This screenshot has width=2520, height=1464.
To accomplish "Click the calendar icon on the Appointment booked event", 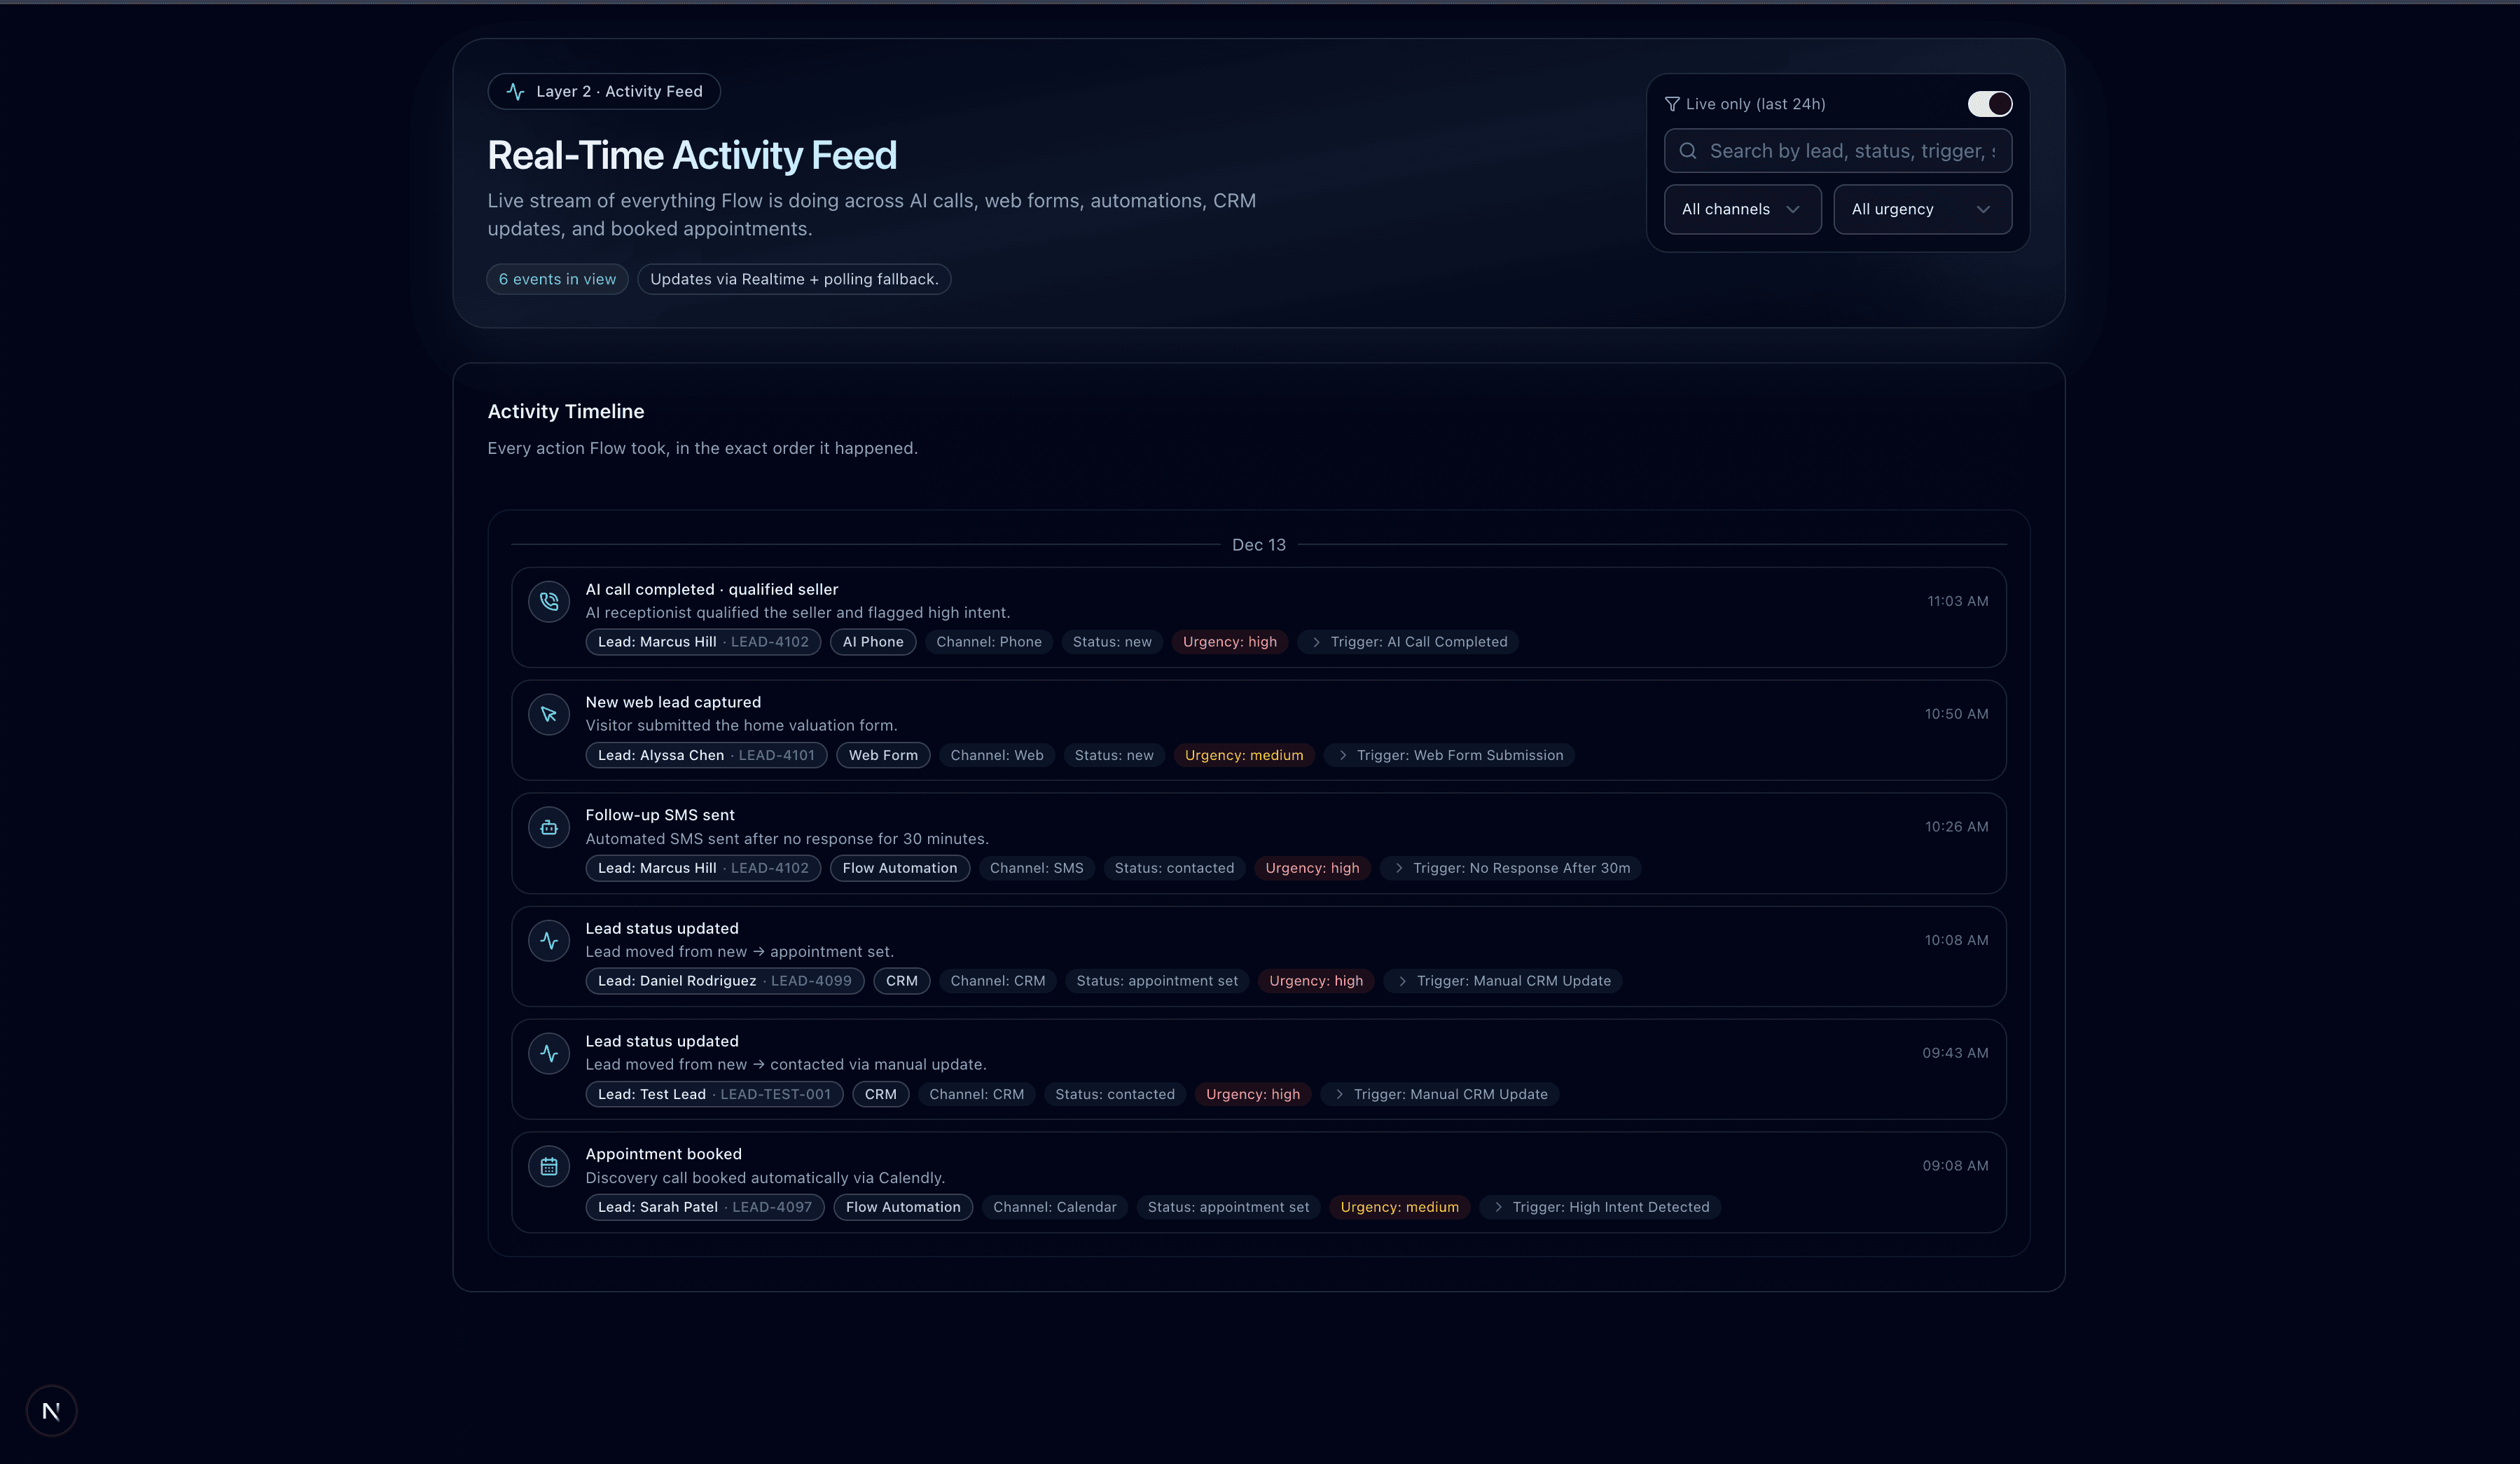I will tap(548, 1165).
